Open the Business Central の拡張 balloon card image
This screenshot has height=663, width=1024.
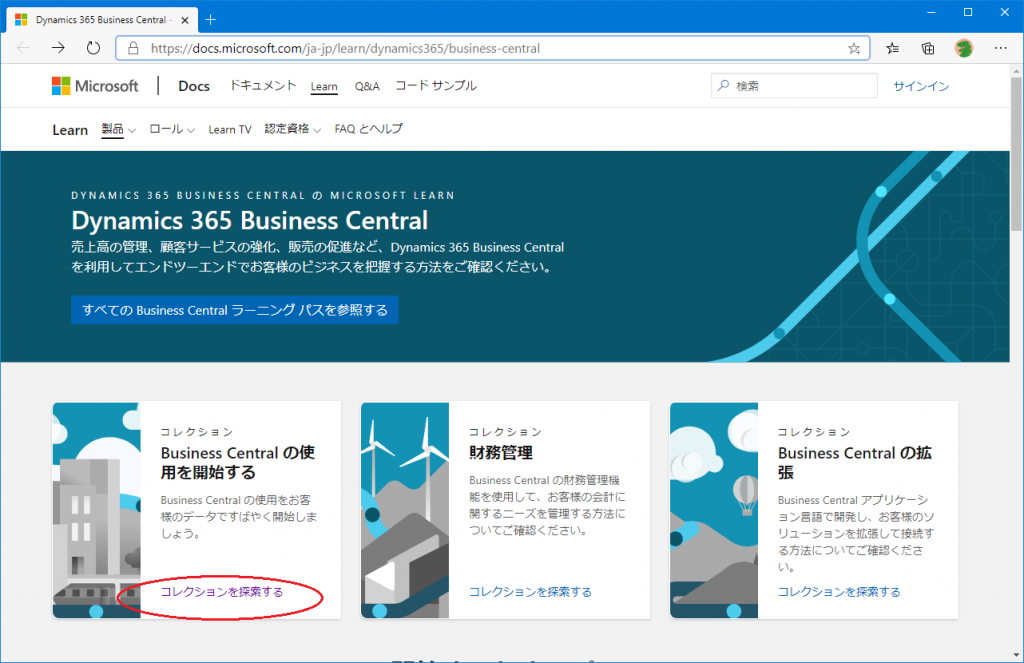coord(714,510)
